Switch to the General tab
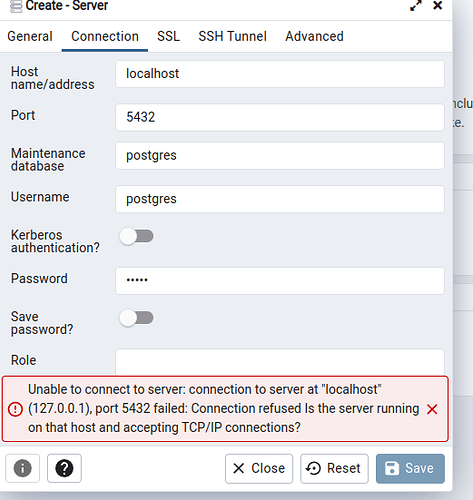Screen dimensions: 473x500 pyautogui.click(x=30, y=36)
